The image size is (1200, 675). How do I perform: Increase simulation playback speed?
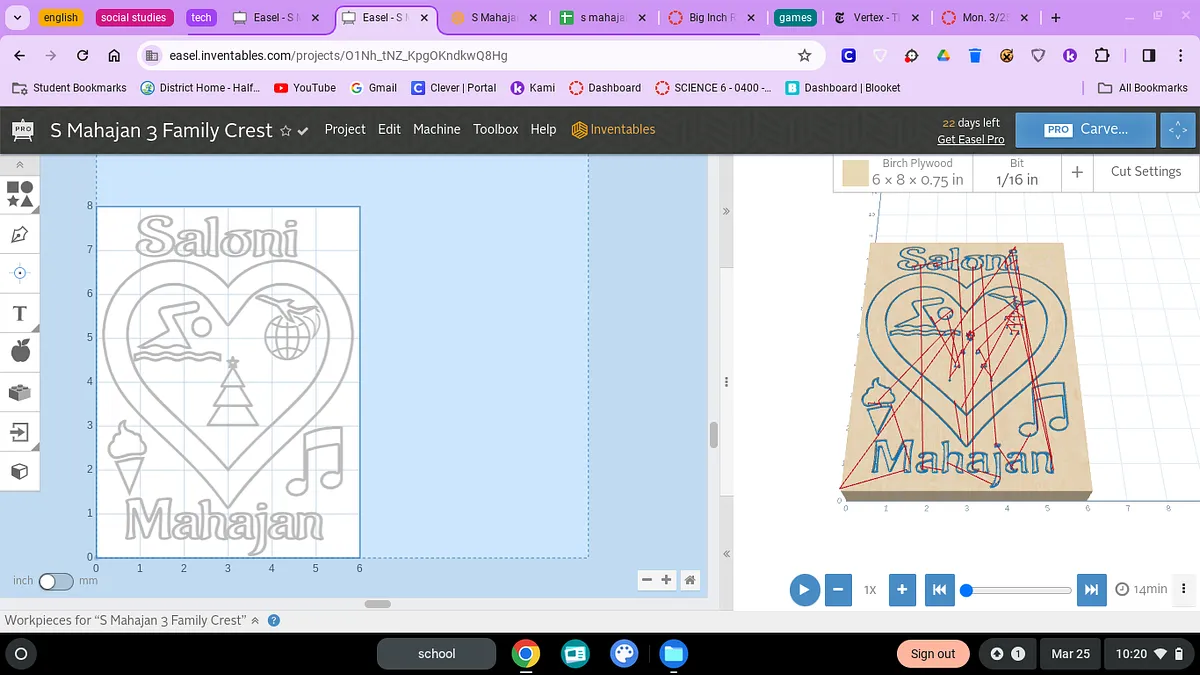902,590
